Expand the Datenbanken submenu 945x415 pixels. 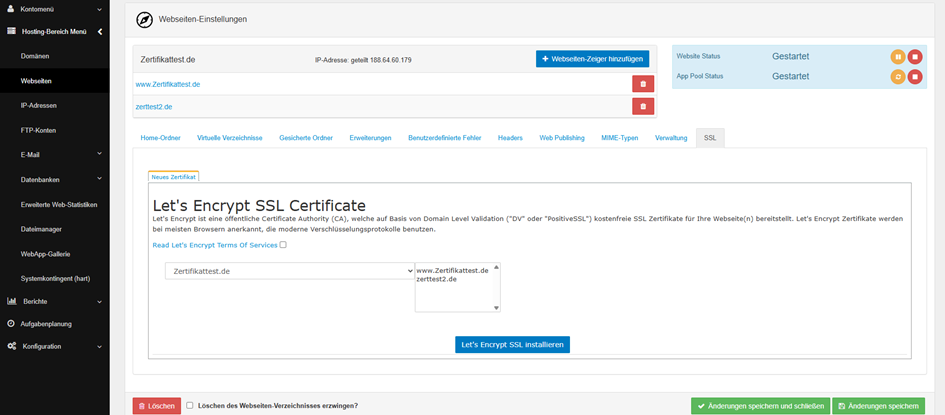tap(99, 179)
